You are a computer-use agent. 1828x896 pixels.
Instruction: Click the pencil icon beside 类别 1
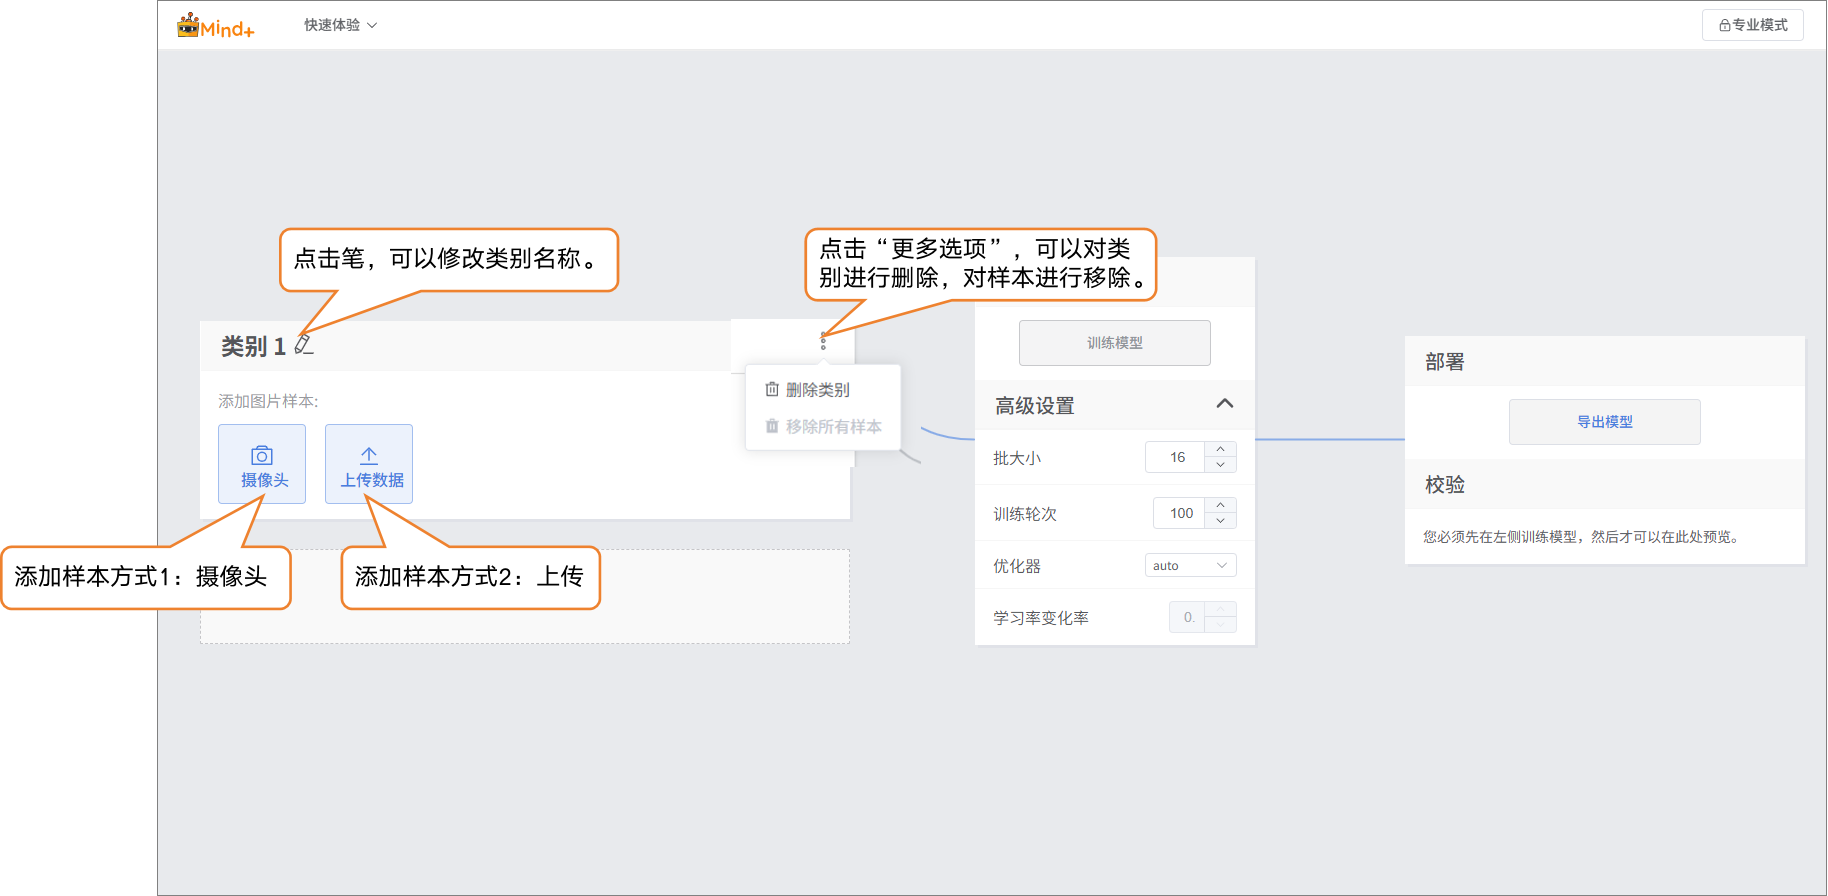pyautogui.click(x=304, y=345)
